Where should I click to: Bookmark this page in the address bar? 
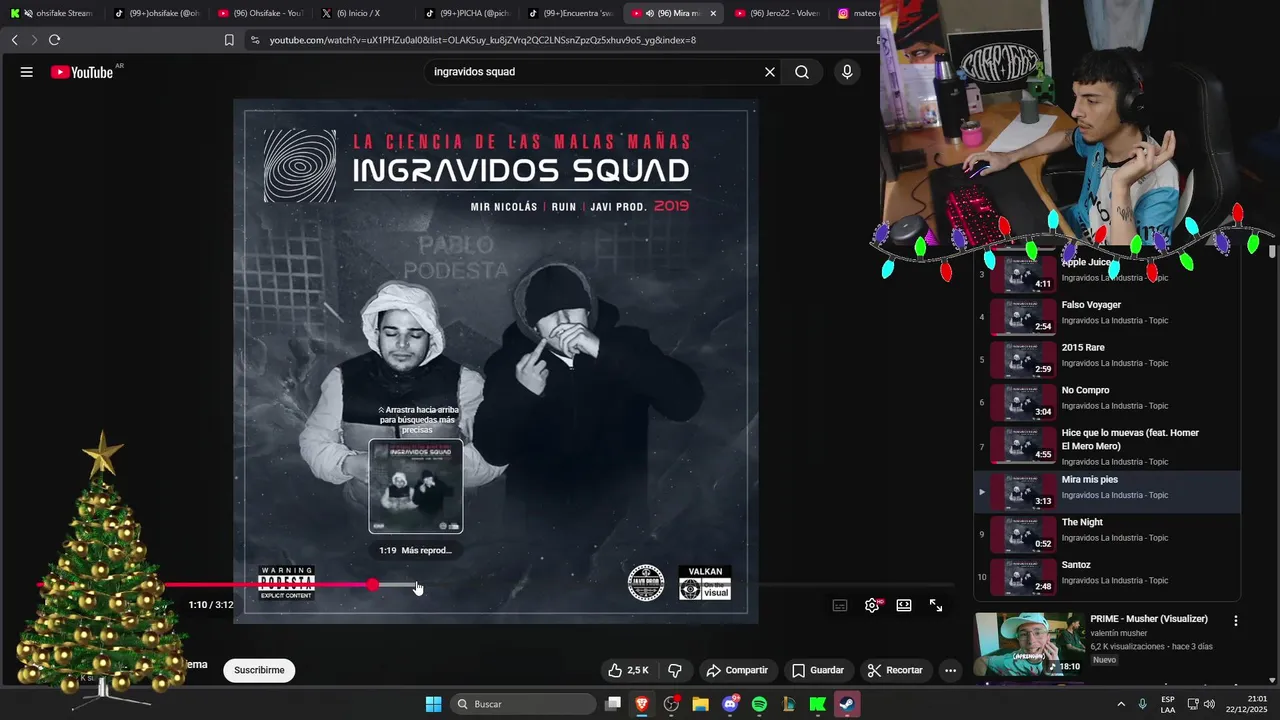coord(229,40)
